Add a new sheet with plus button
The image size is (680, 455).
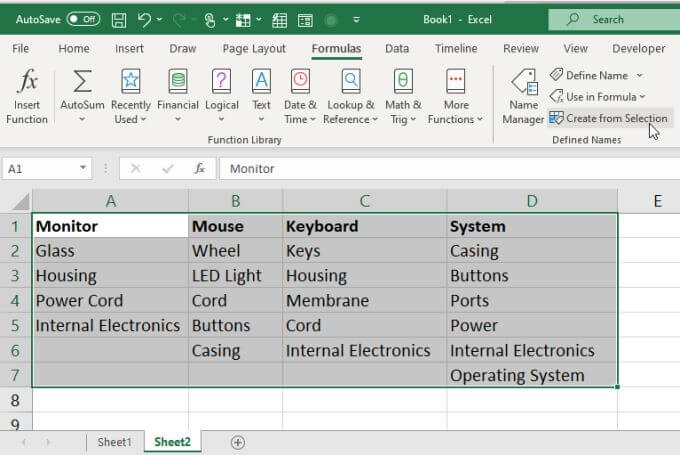[x=237, y=442]
